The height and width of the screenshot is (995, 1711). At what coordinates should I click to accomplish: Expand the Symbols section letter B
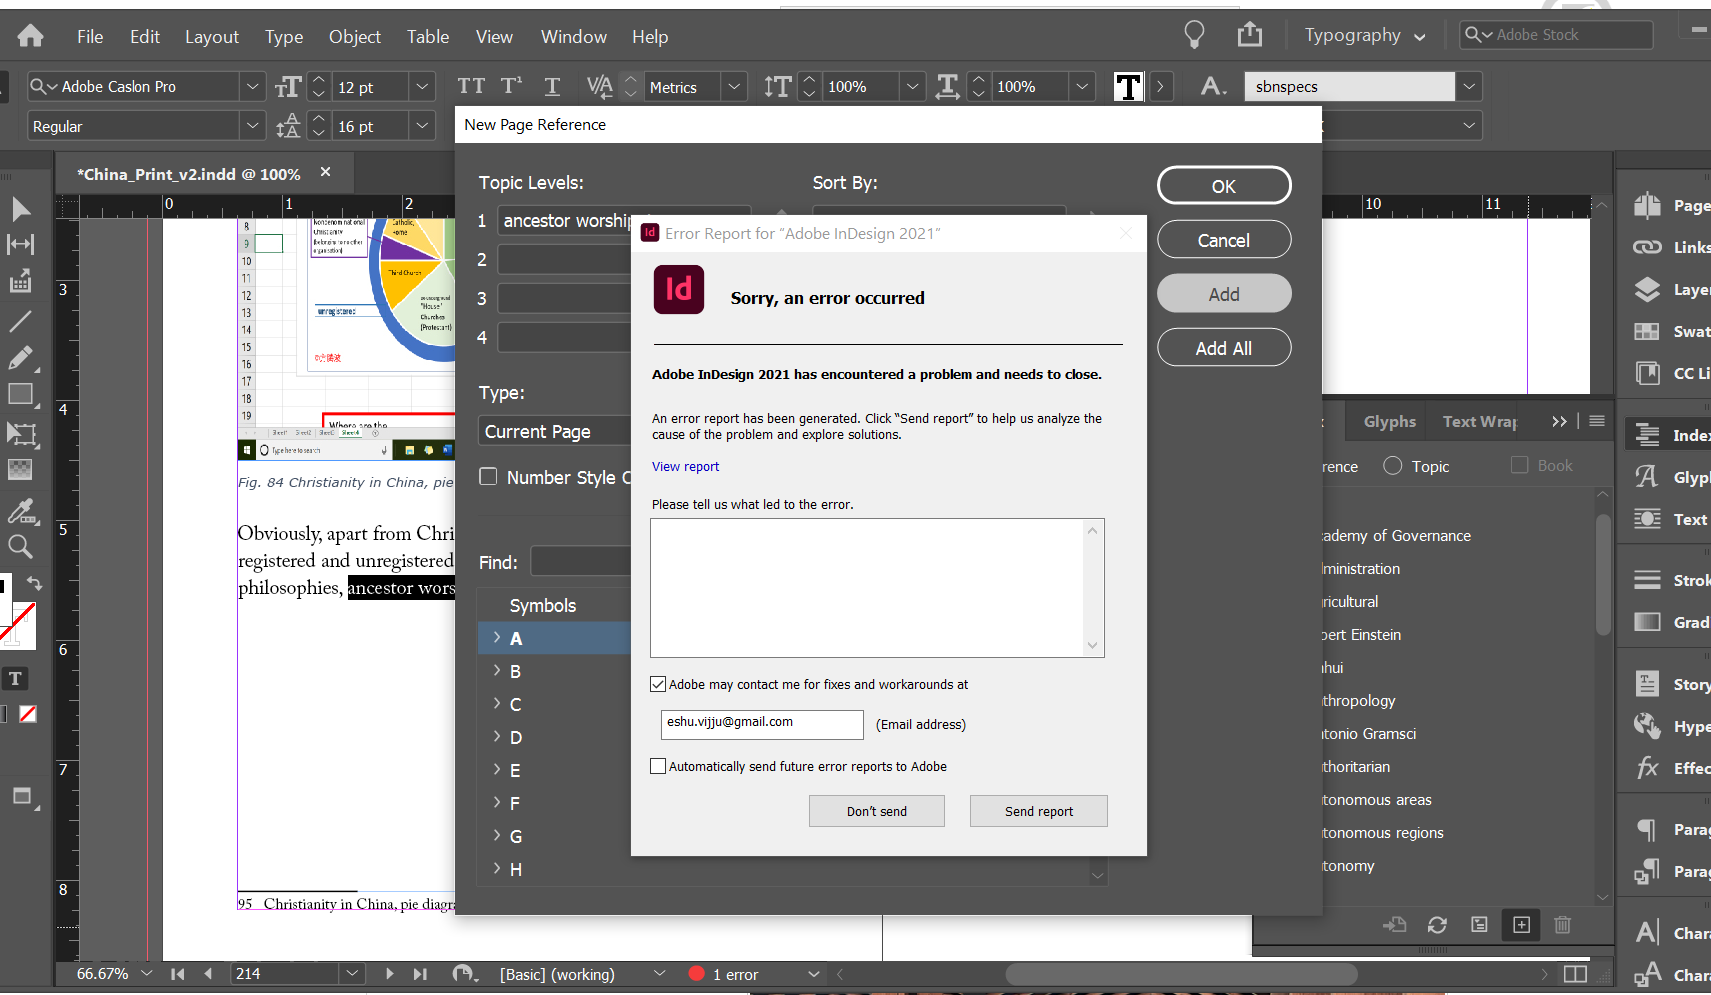499,671
